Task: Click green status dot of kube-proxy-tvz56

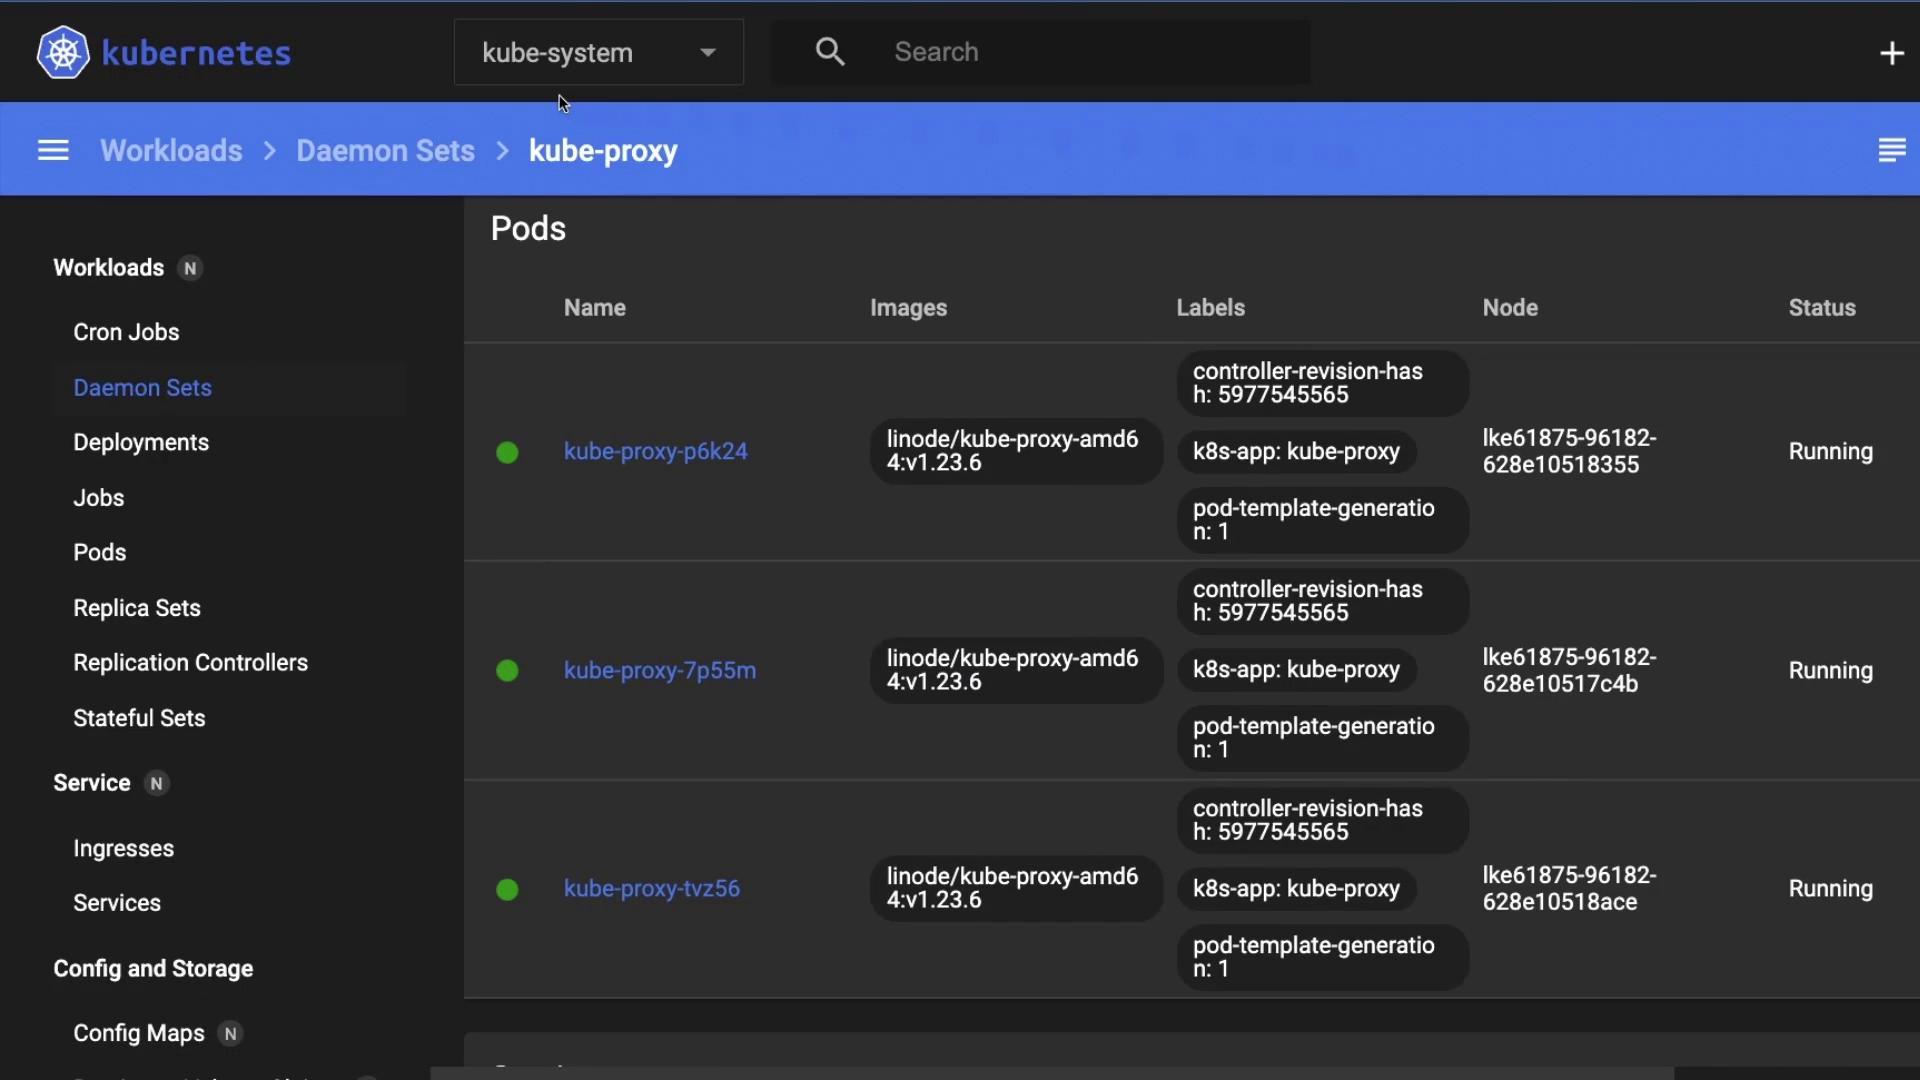Action: tap(507, 889)
